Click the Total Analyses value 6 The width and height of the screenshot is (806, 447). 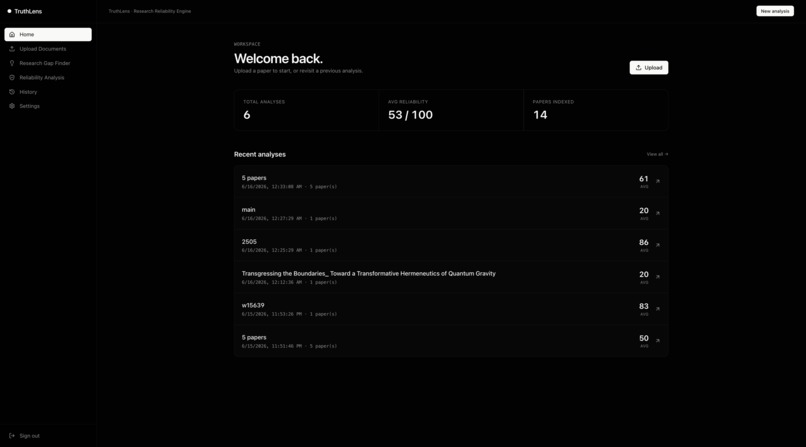pos(247,115)
